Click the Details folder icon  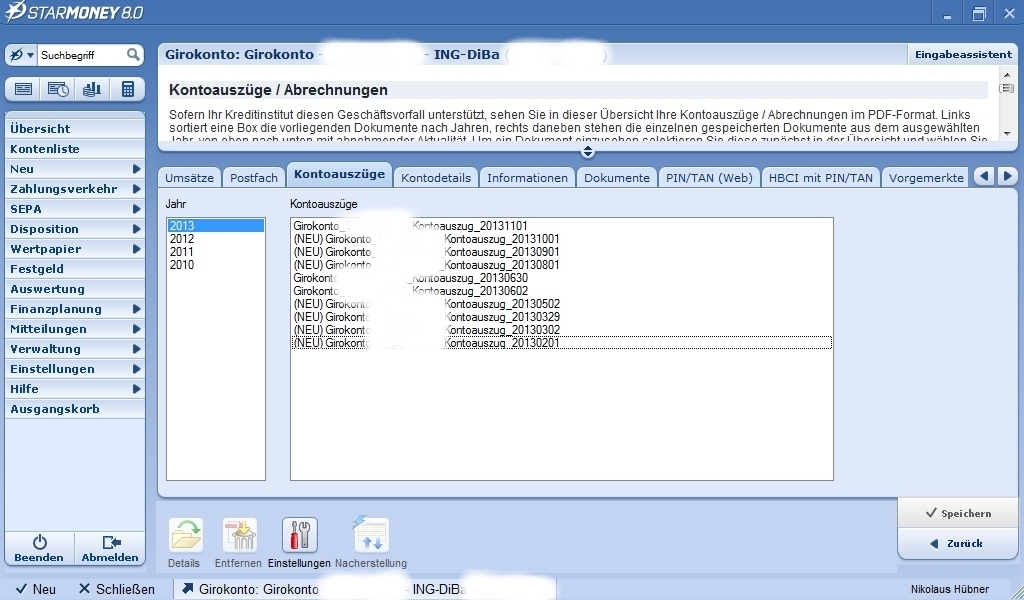point(185,535)
